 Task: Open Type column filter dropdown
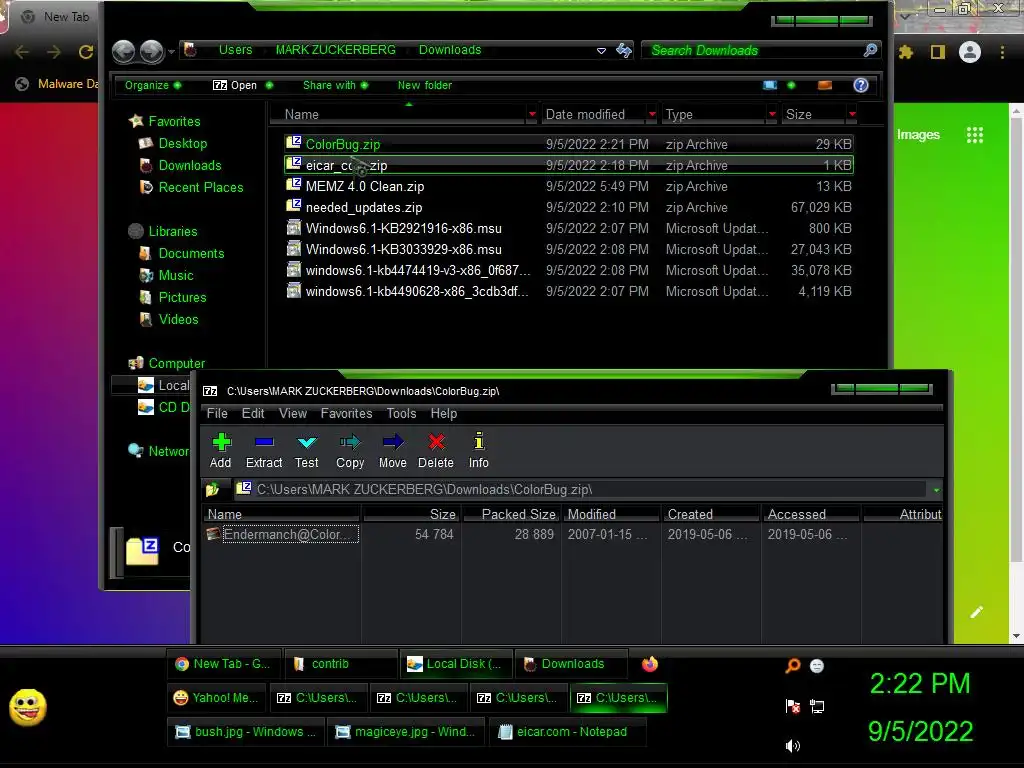(772, 114)
